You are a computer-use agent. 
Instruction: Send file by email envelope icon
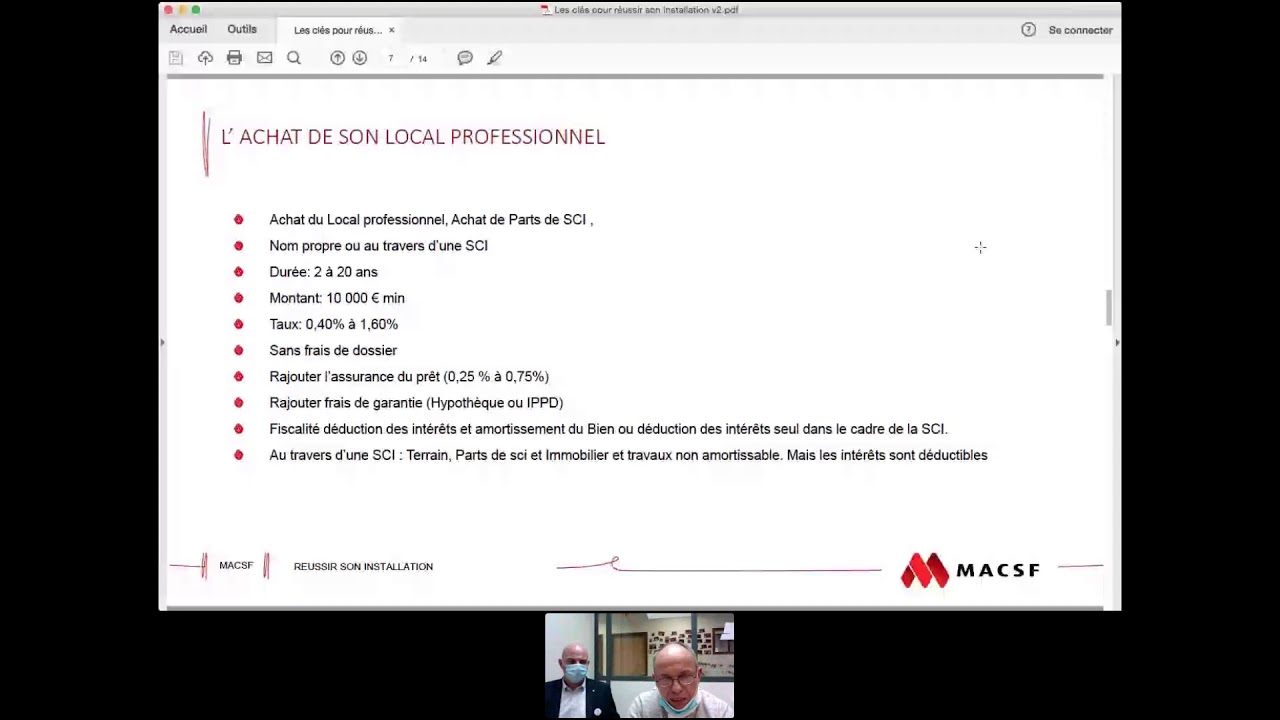pyautogui.click(x=264, y=58)
